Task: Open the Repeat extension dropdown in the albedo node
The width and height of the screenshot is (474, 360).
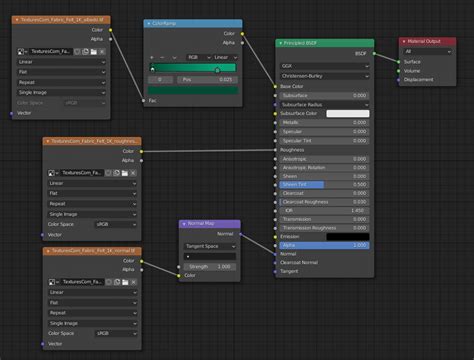Action: [x=61, y=82]
